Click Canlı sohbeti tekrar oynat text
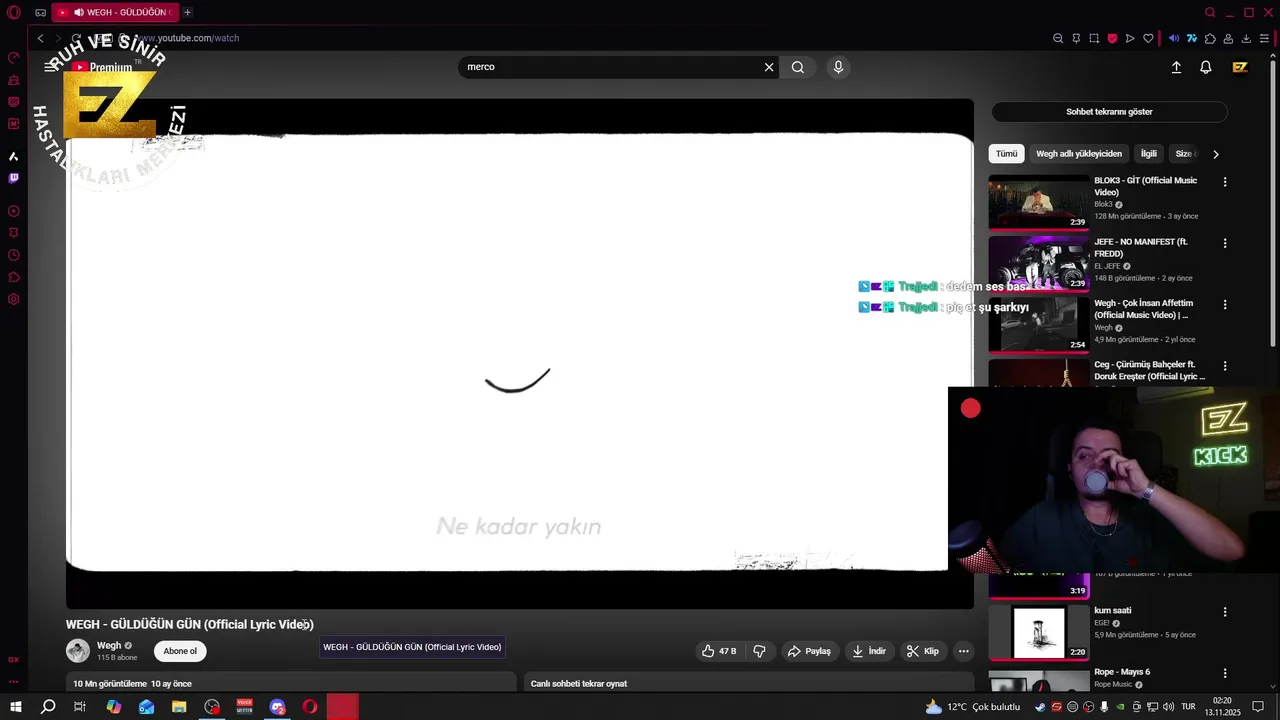The height and width of the screenshot is (720, 1280). (x=579, y=684)
